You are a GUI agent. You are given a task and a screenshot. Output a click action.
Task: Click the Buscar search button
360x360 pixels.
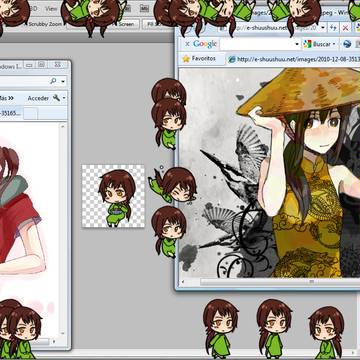pyautogui.click(x=317, y=44)
